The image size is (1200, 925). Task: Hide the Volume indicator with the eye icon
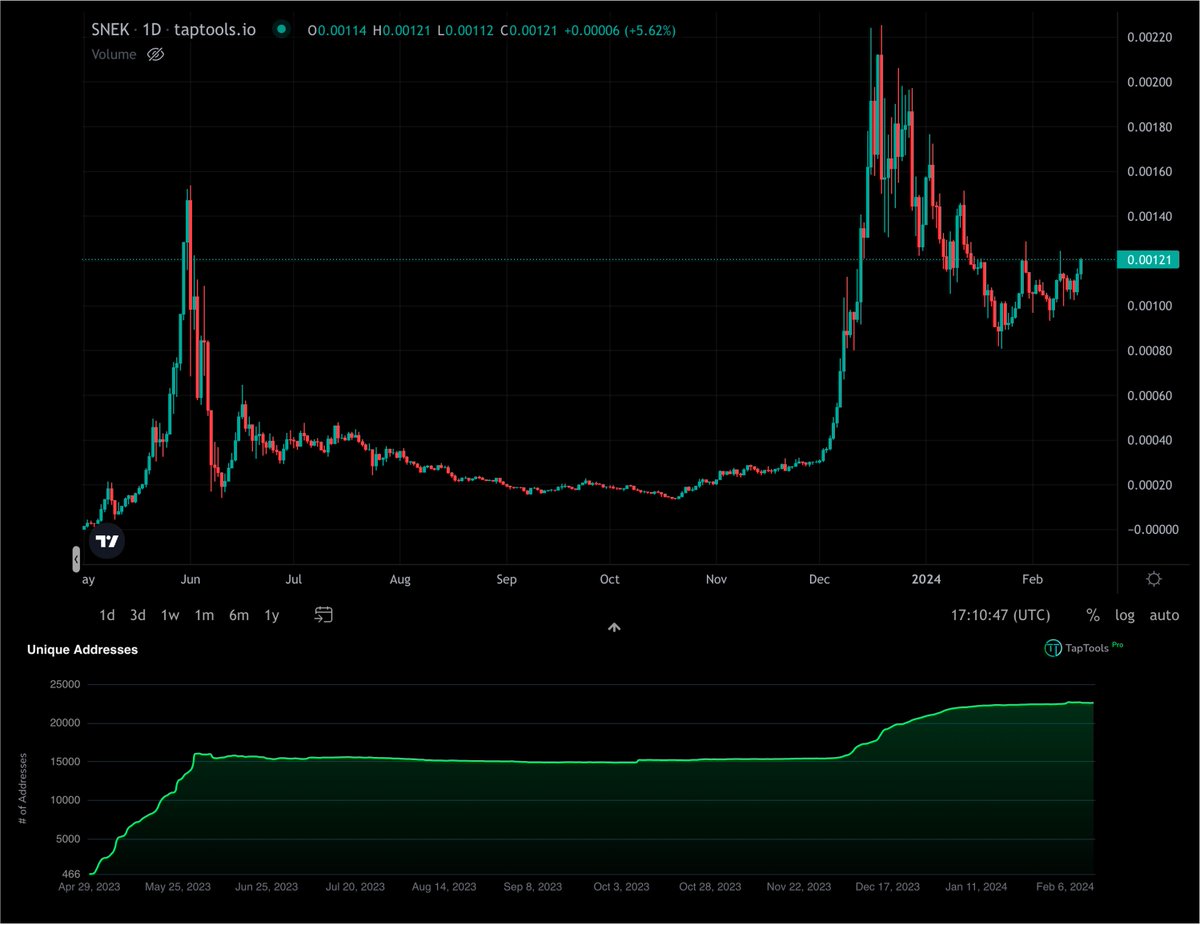tap(155, 54)
